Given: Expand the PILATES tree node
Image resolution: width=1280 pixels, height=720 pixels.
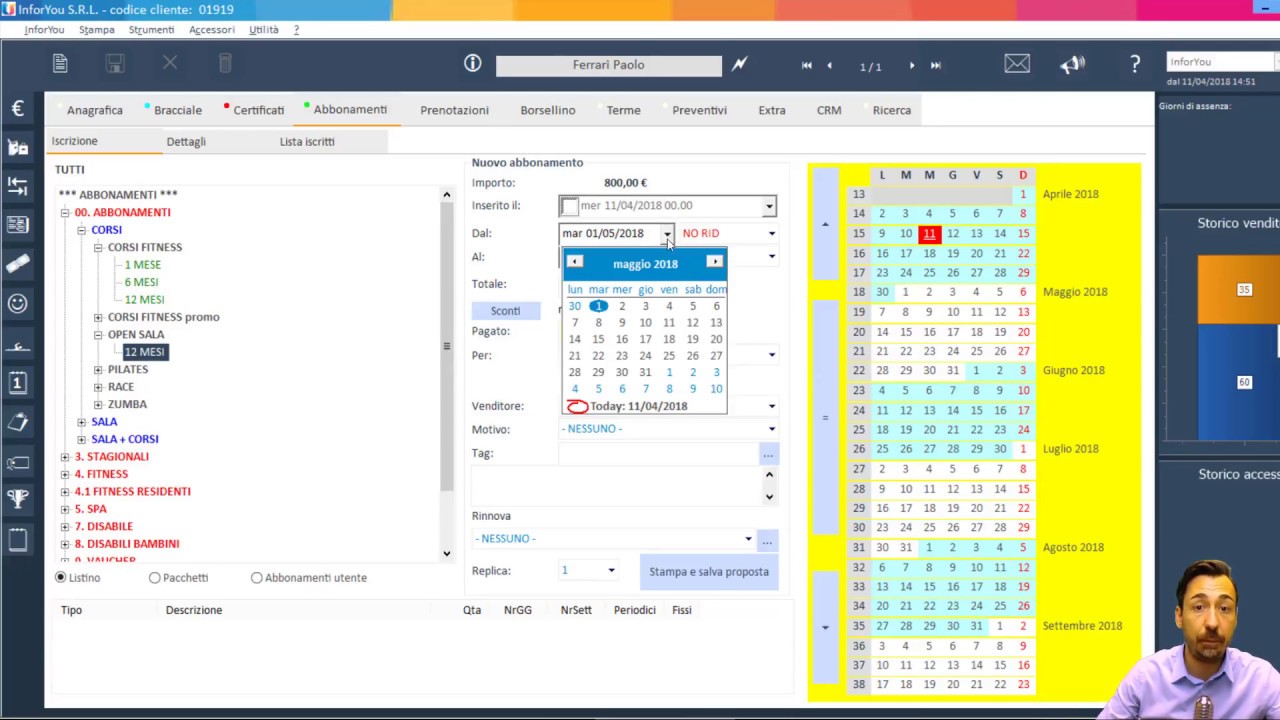Looking at the screenshot, I should click(x=98, y=370).
